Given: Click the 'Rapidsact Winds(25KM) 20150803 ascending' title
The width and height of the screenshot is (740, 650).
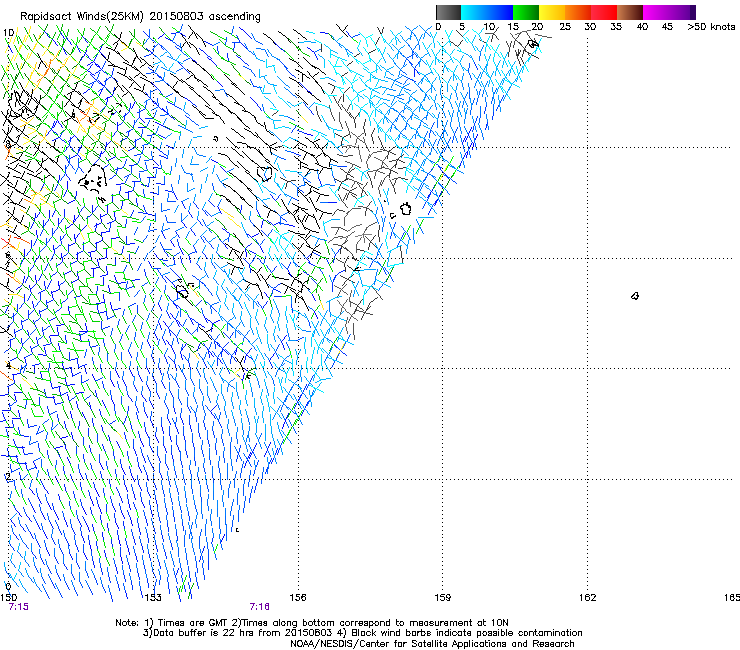Looking at the screenshot, I should click(x=140, y=16).
